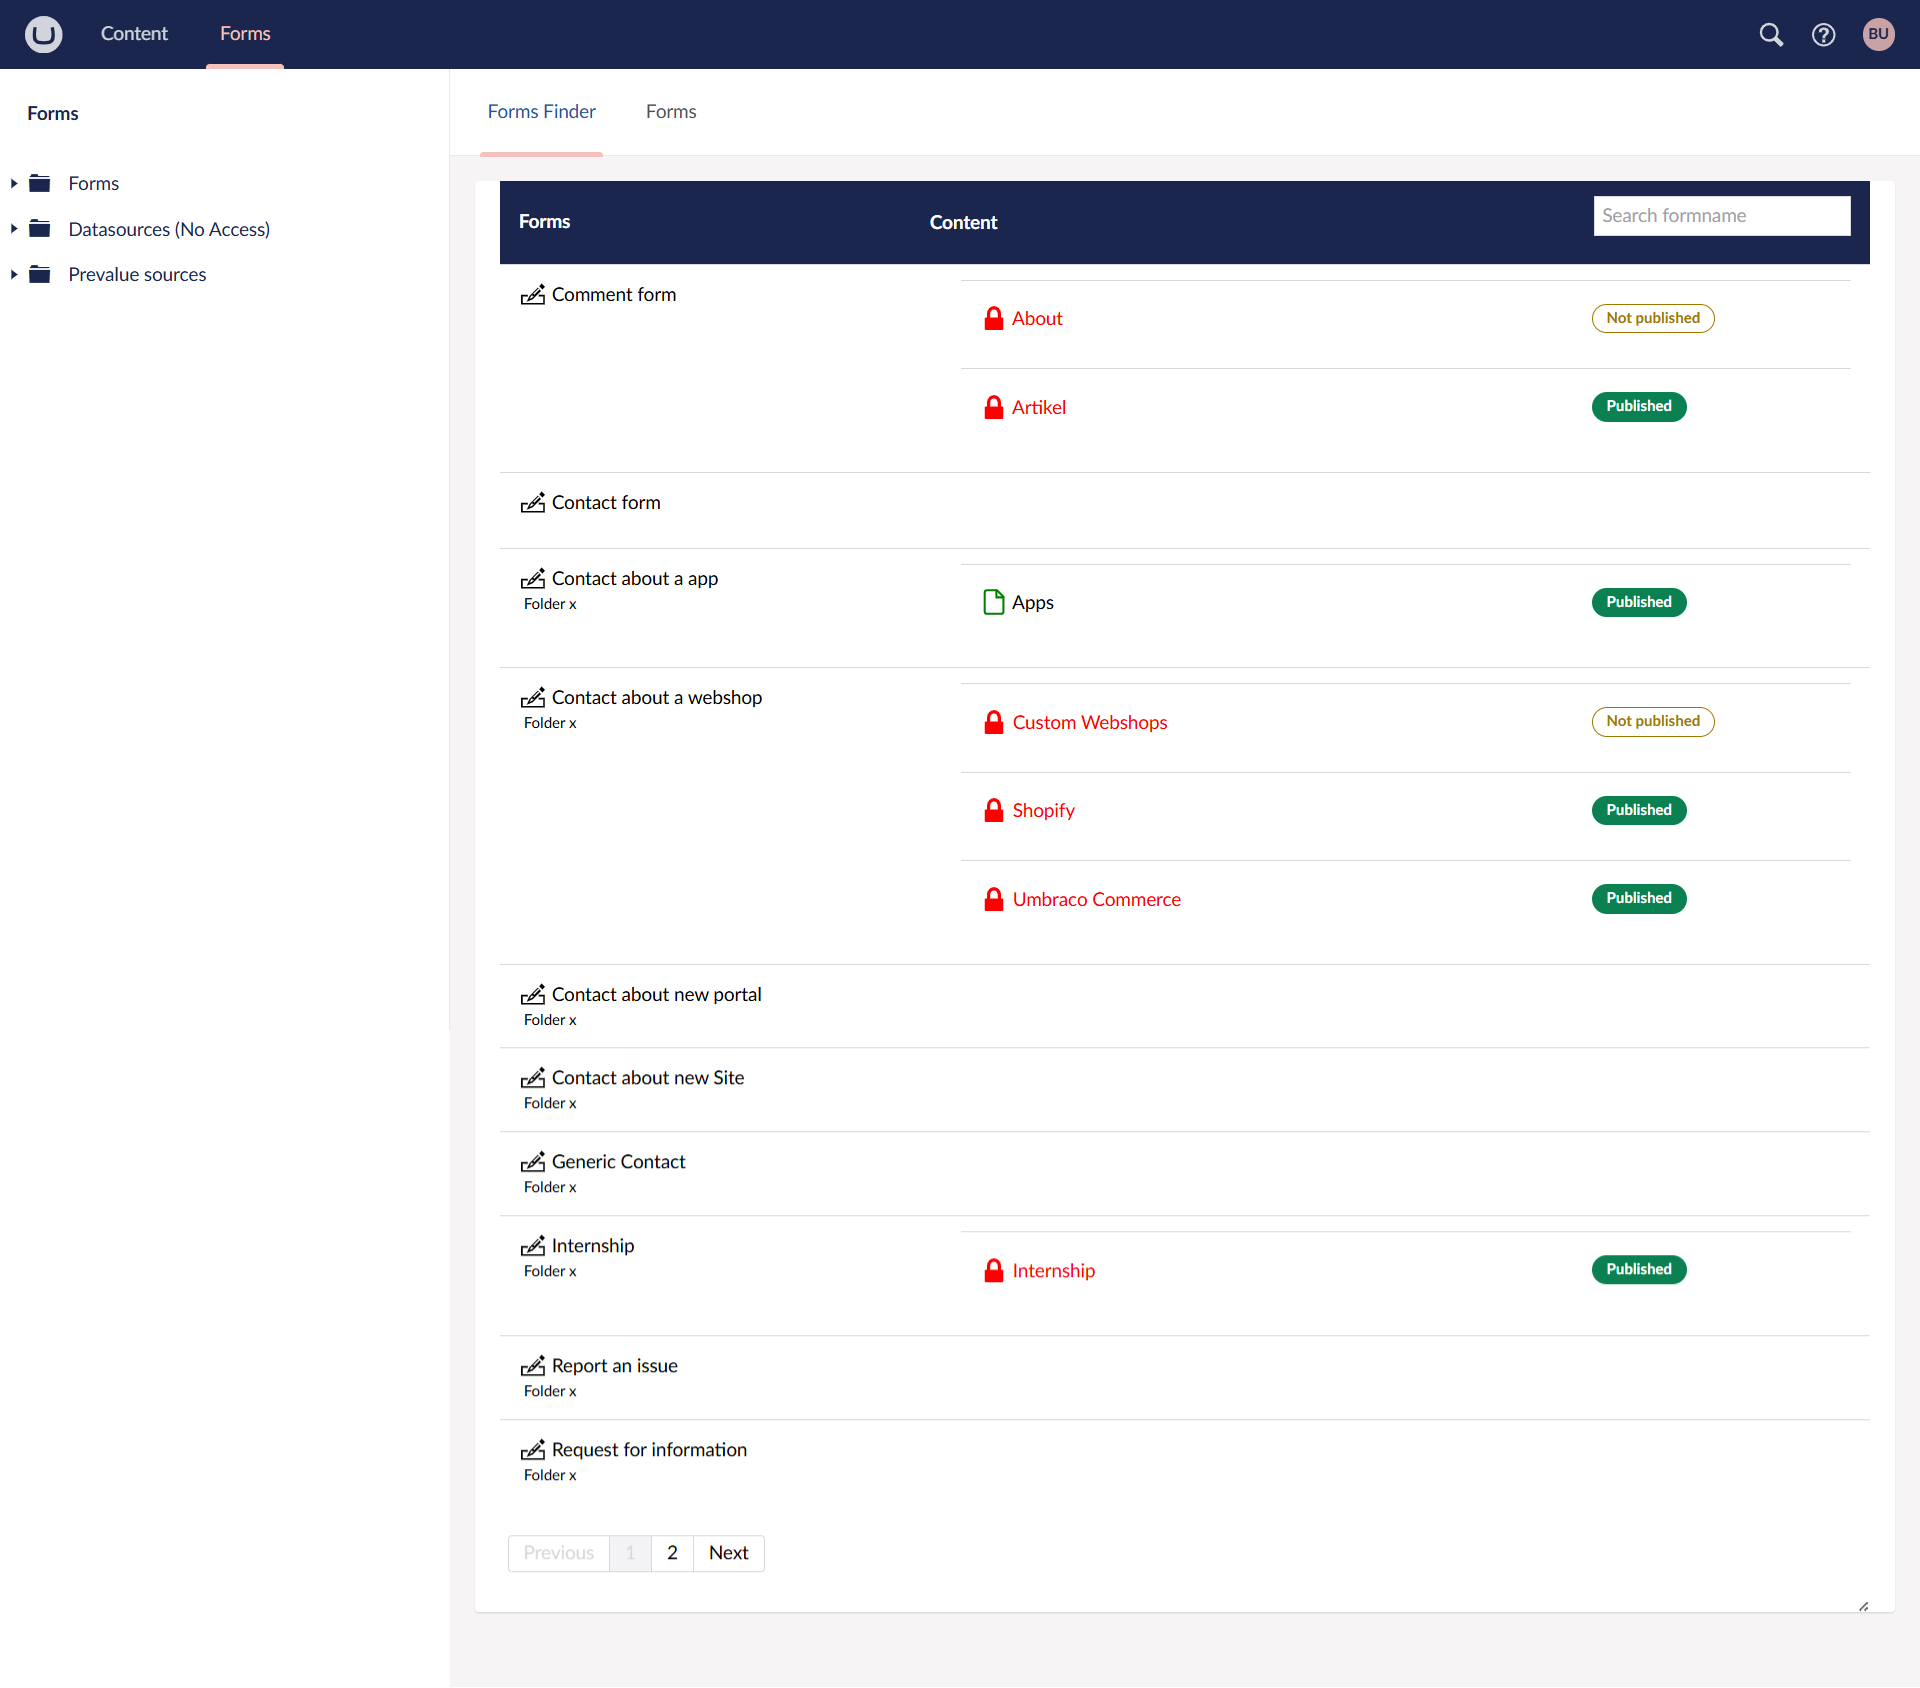This screenshot has width=1920, height=1688.
Task: Click the Search formname input field
Action: [1721, 214]
